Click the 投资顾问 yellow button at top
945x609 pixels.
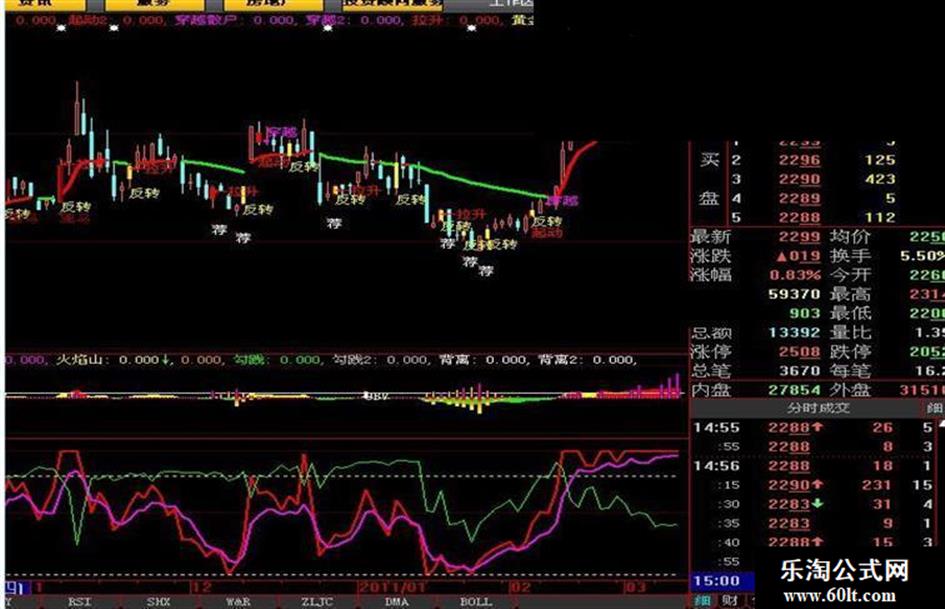coord(392,5)
